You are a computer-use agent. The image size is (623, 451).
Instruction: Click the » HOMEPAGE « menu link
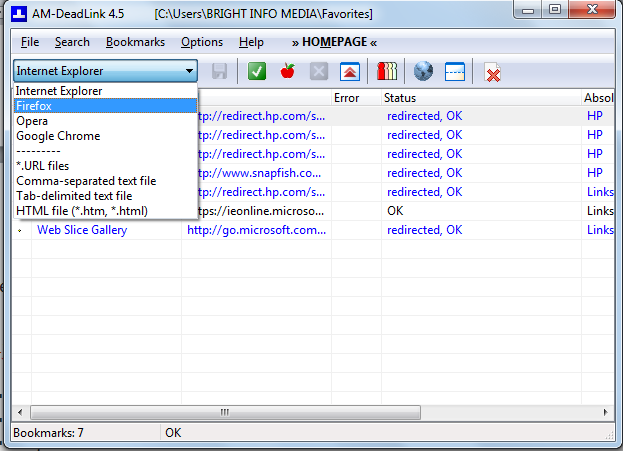(334, 42)
